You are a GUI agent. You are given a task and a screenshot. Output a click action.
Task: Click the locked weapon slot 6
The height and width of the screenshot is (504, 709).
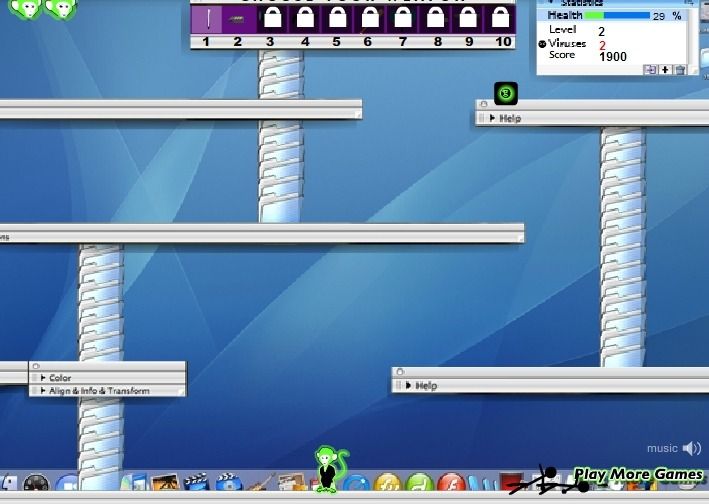coord(370,19)
